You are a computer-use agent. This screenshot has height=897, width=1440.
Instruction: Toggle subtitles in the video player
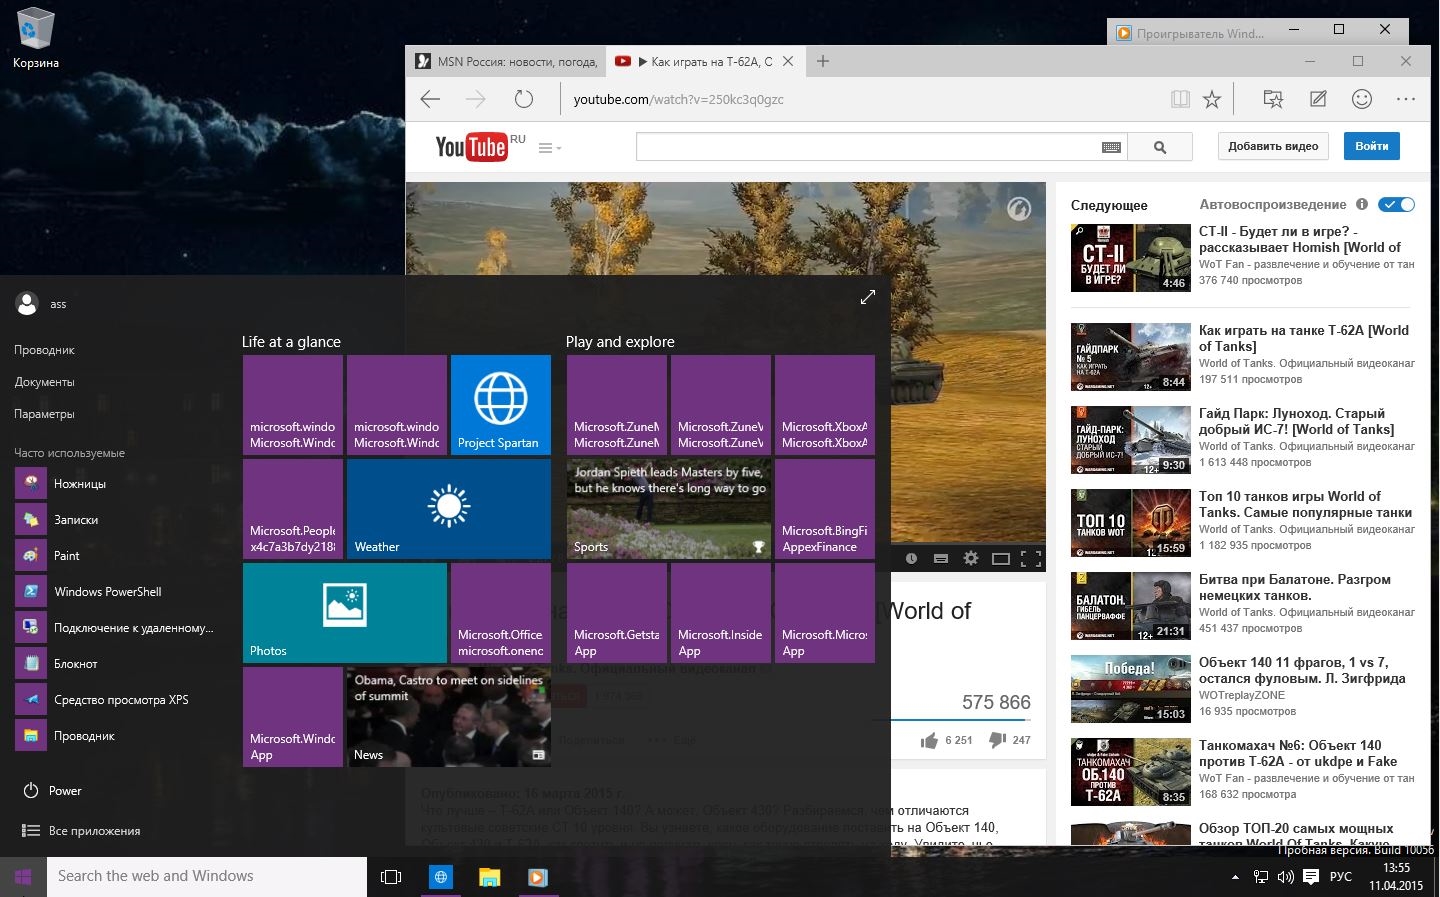coord(940,559)
